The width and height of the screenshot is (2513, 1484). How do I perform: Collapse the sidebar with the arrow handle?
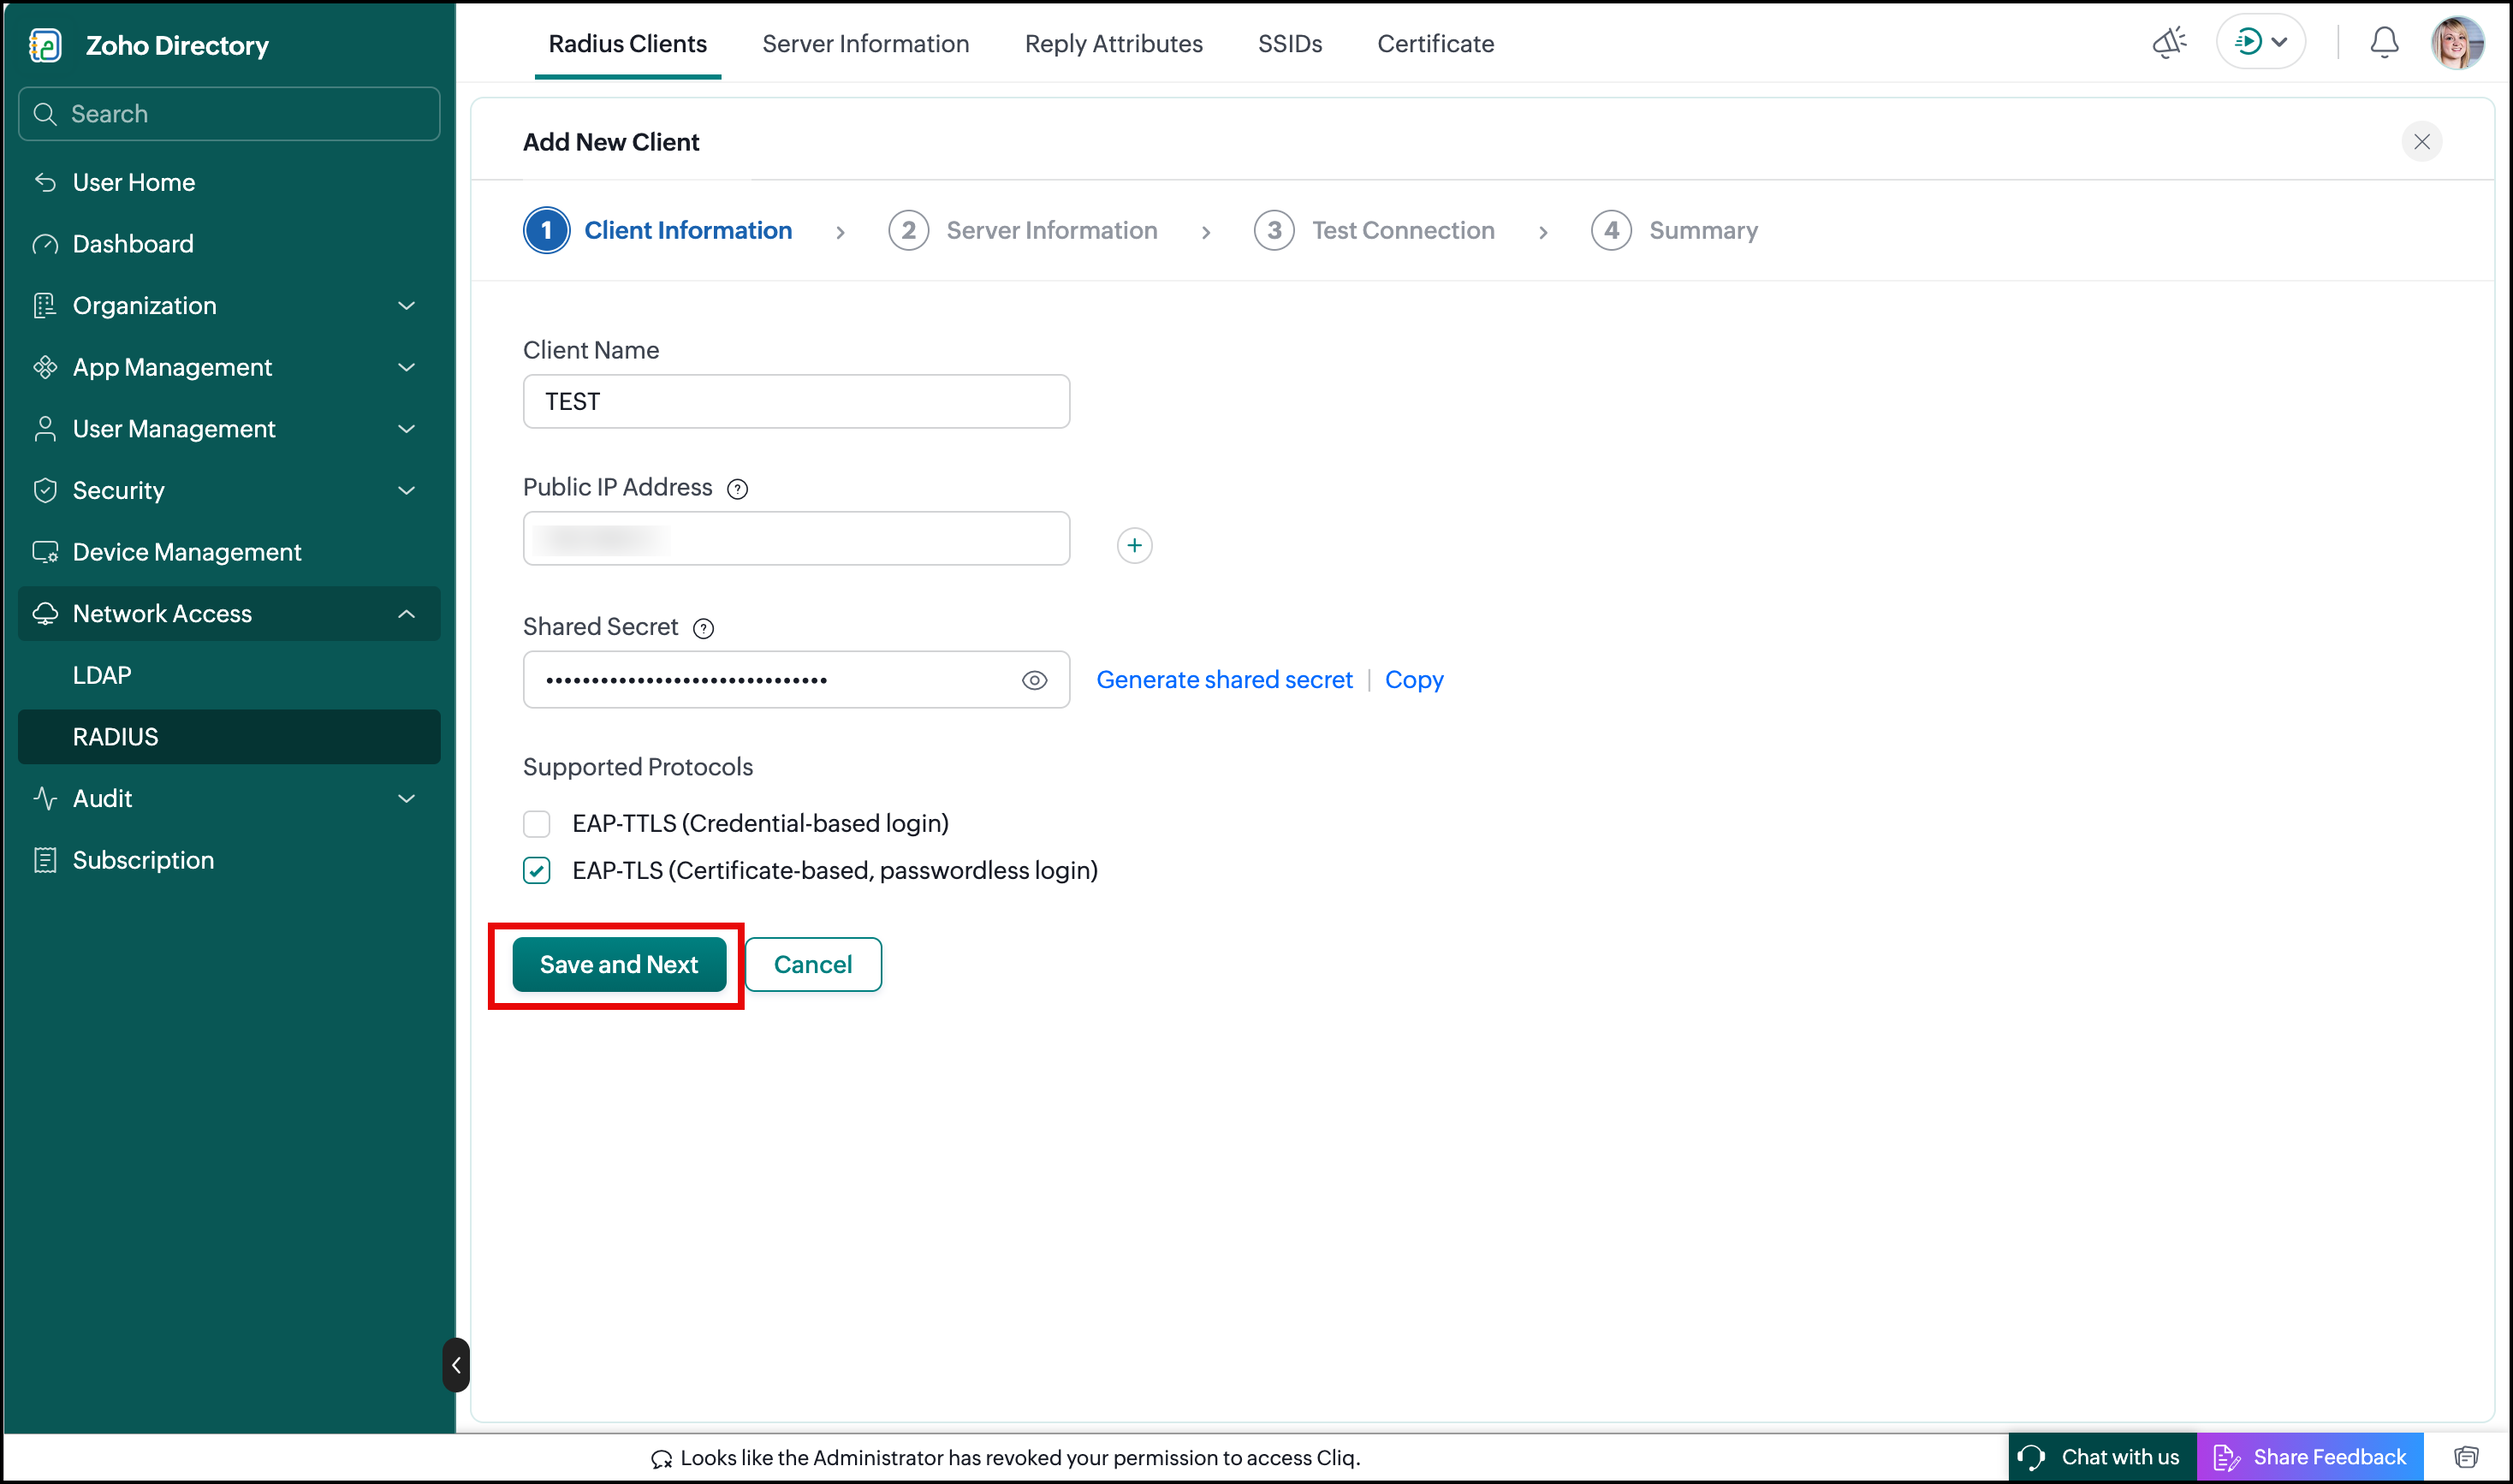click(456, 1365)
